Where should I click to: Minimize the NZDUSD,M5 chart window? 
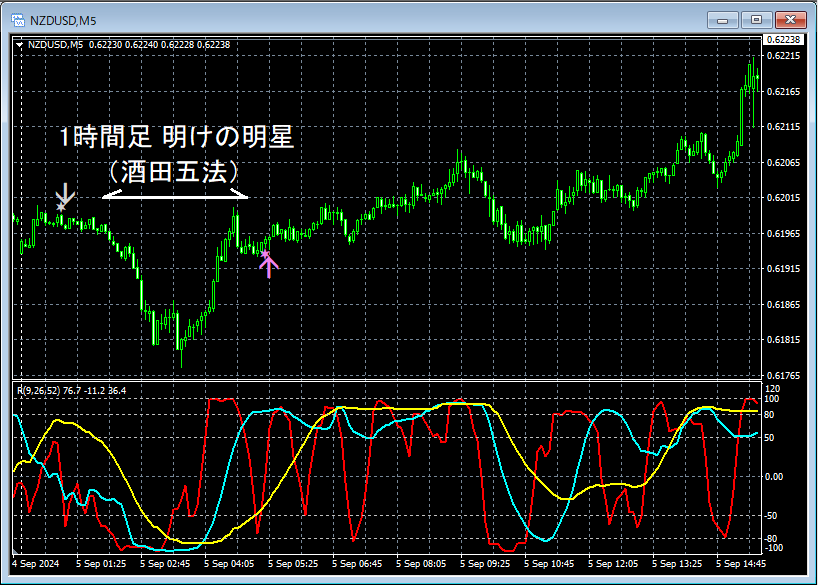pyautogui.click(x=723, y=20)
